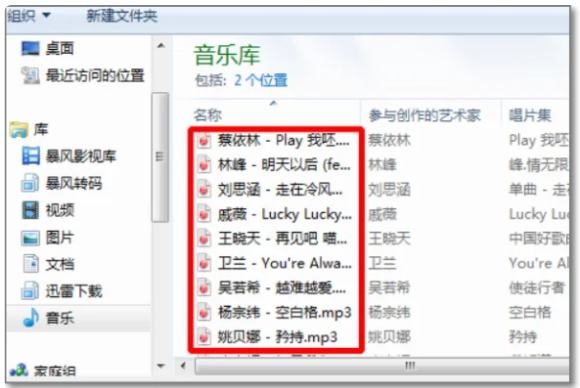Click the 库 folder icon
Screen dimensions: 580x388
point(19,130)
